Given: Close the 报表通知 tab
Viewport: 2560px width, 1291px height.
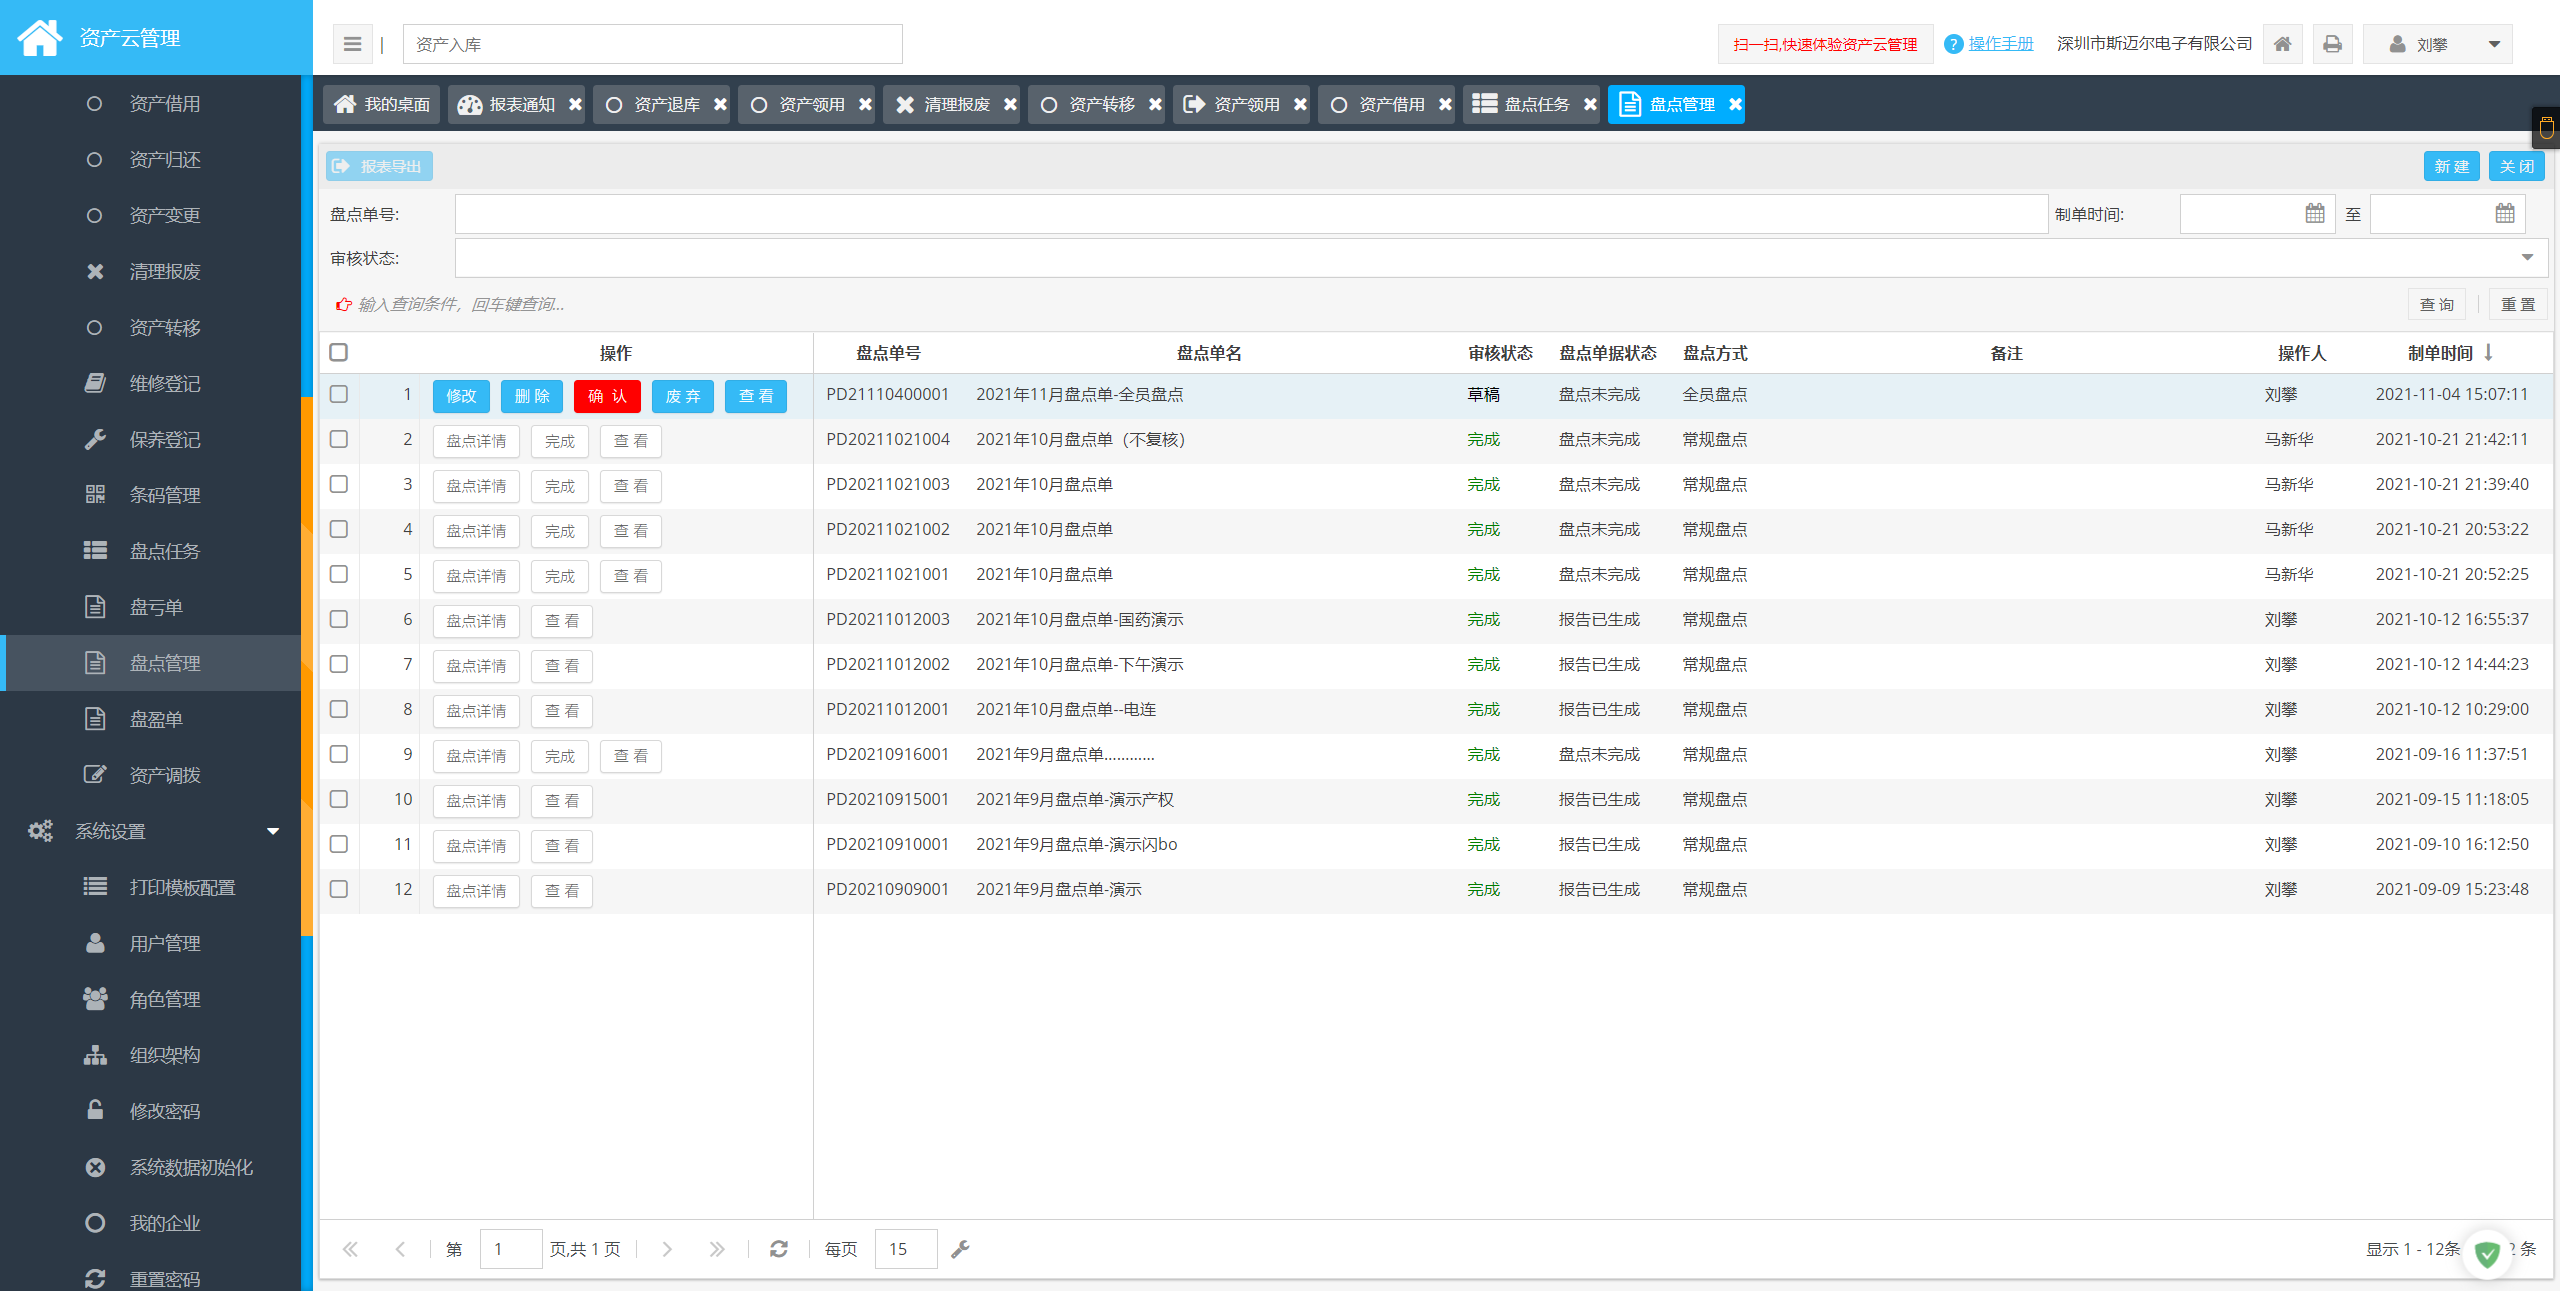Looking at the screenshot, I should (575, 104).
